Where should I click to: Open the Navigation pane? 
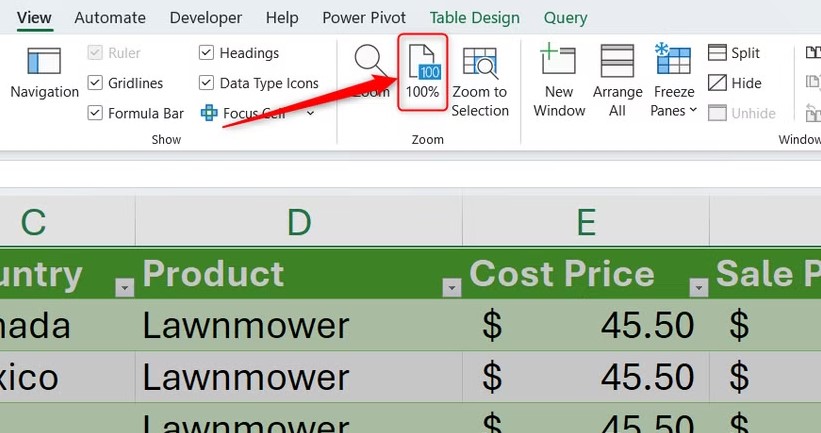pos(44,72)
